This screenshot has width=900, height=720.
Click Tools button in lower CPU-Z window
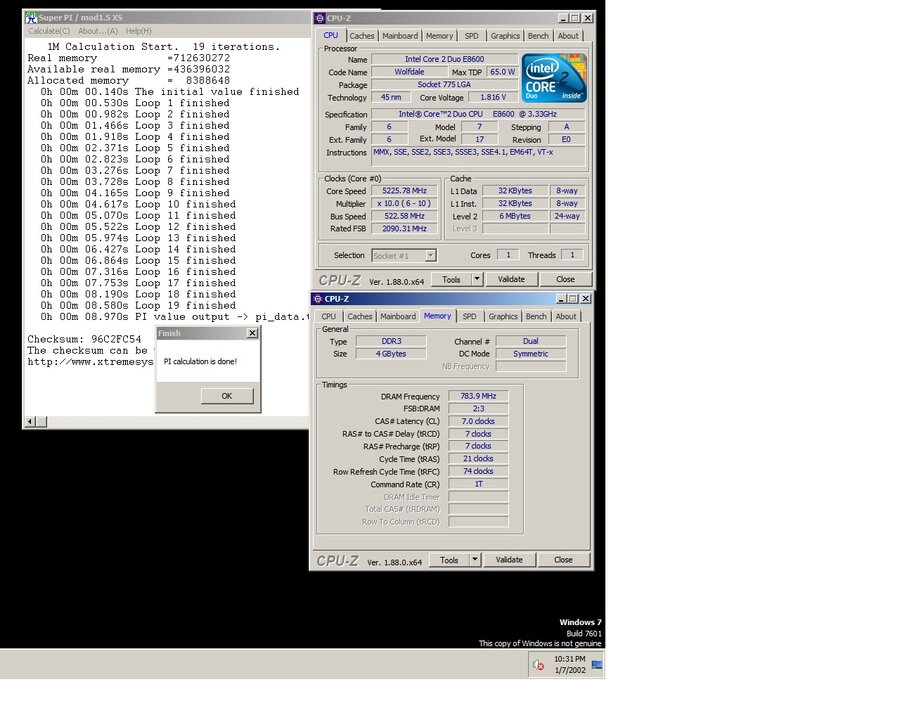point(449,560)
